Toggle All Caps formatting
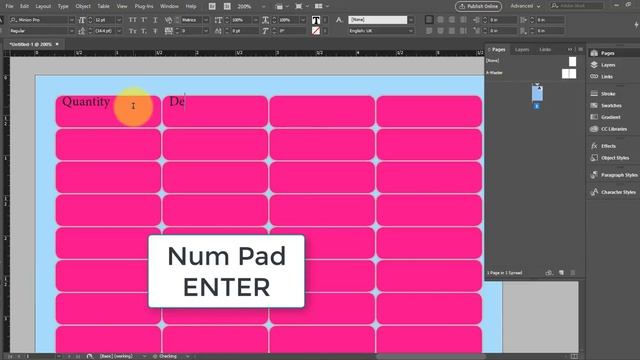The image size is (640, 360). (132, 20)
